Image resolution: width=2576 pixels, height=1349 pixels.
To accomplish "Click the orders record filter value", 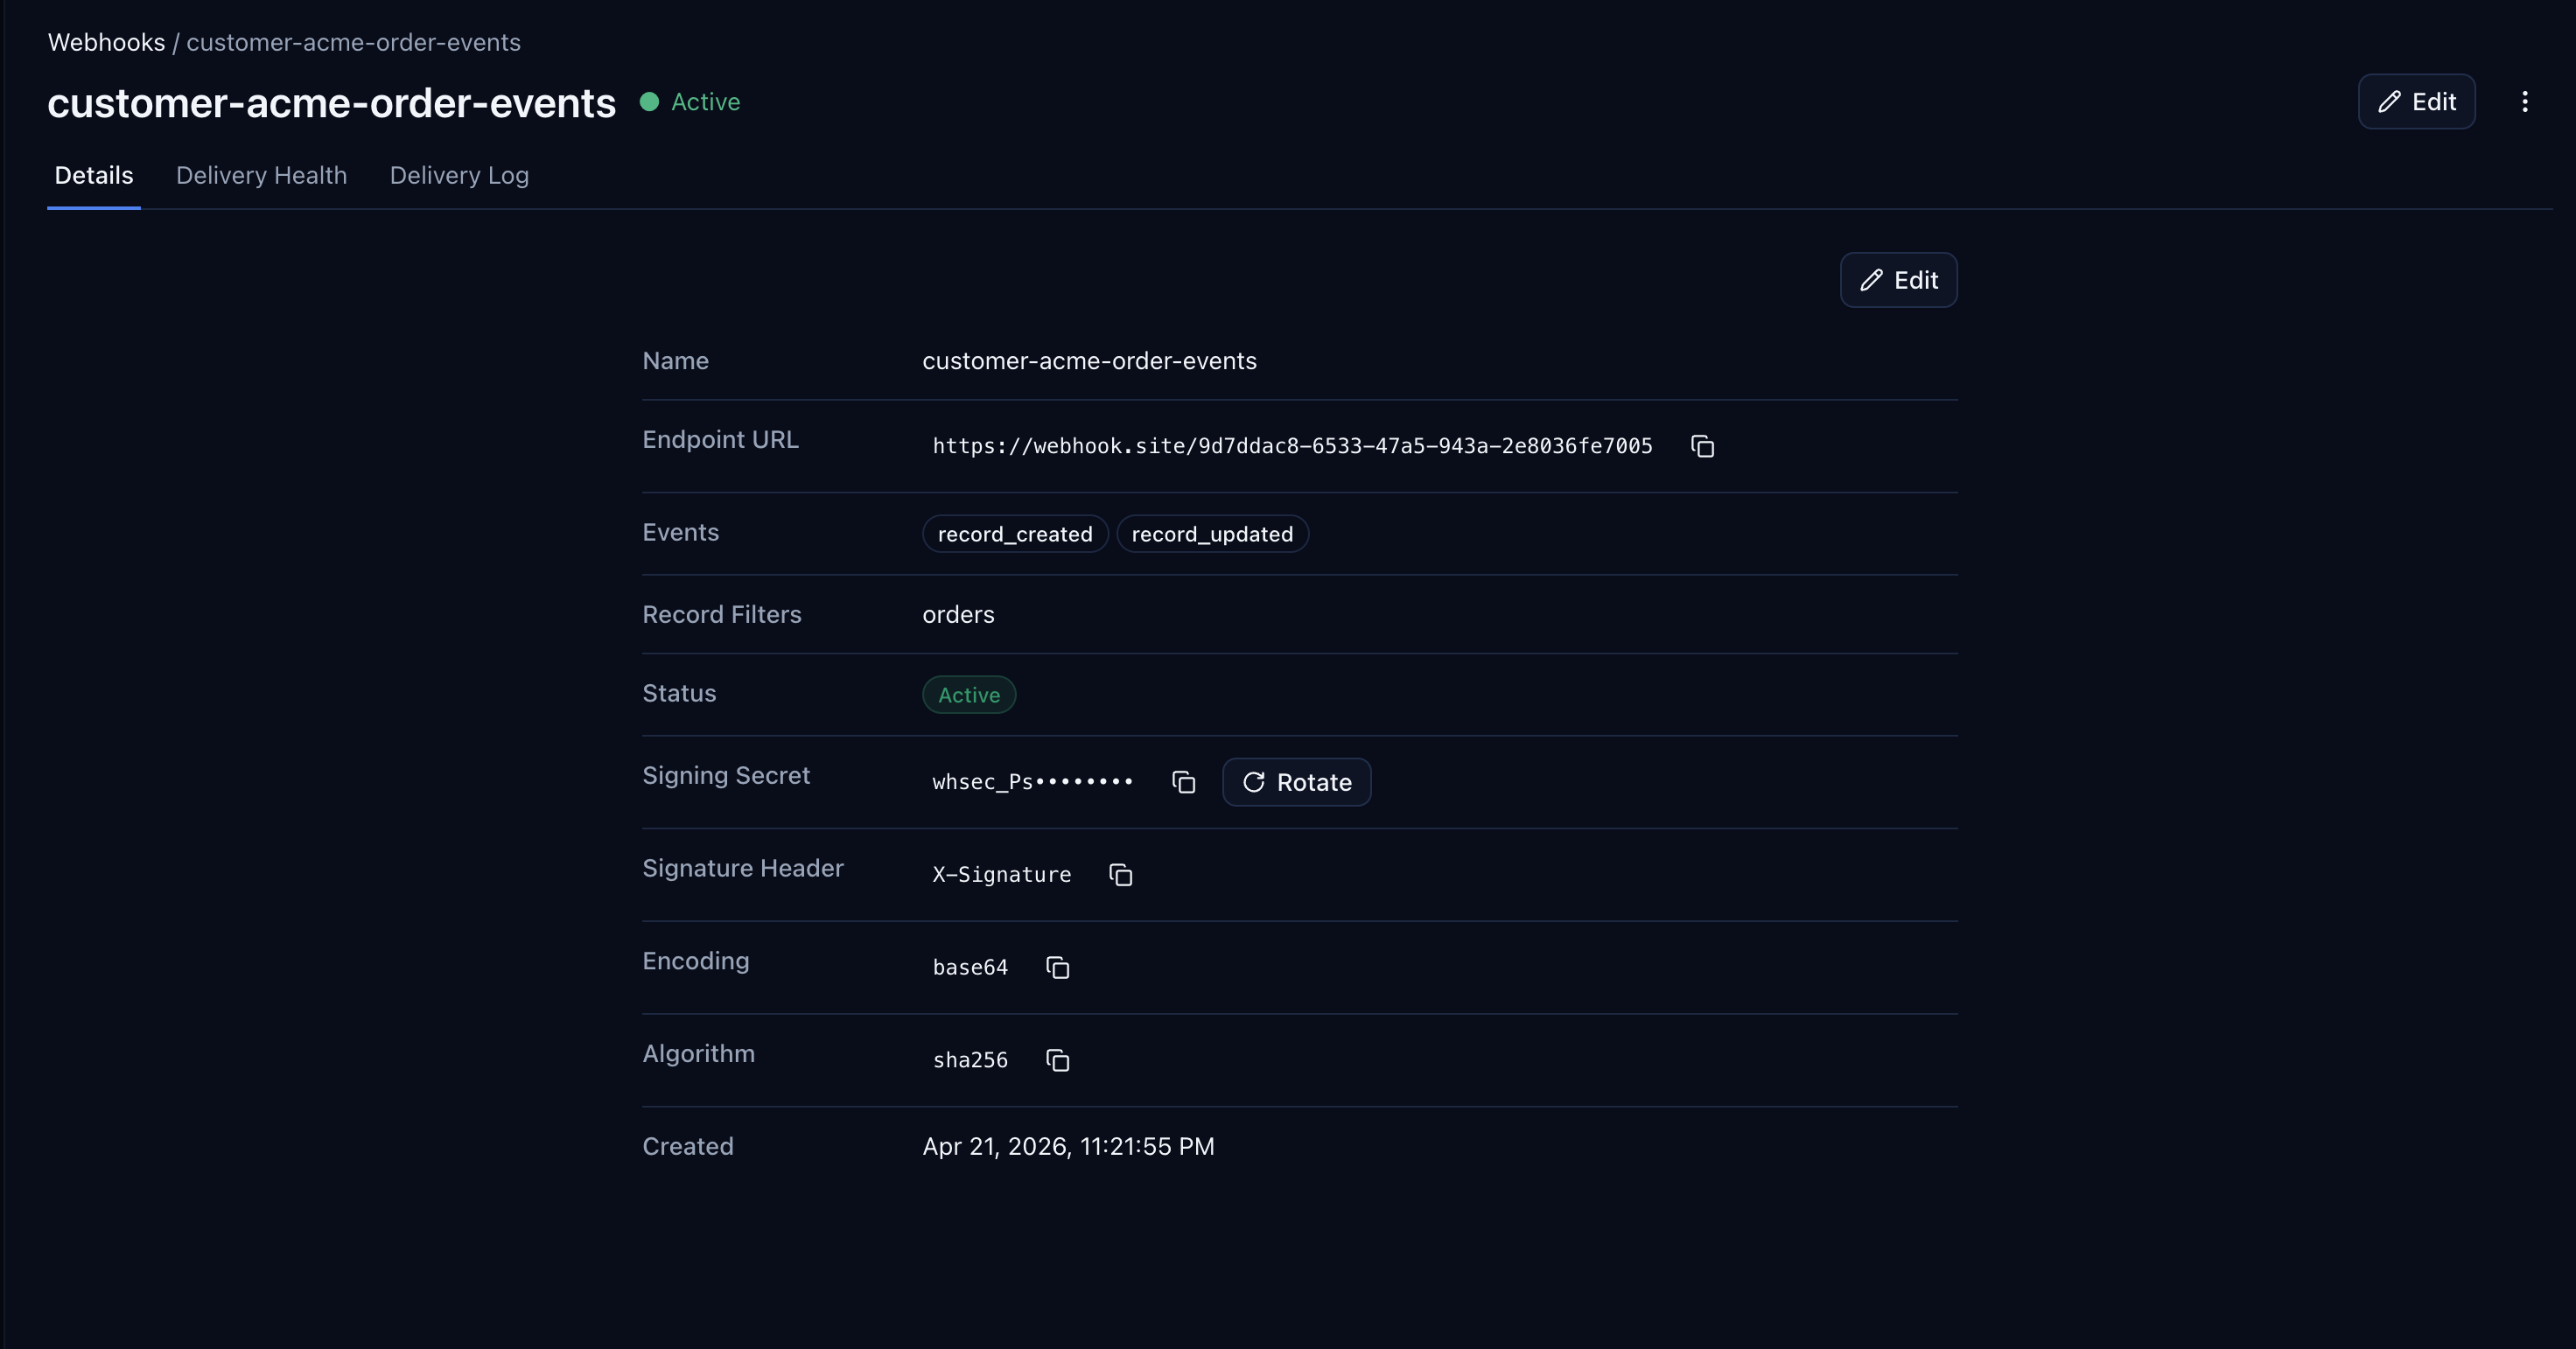I will point(957,614).
